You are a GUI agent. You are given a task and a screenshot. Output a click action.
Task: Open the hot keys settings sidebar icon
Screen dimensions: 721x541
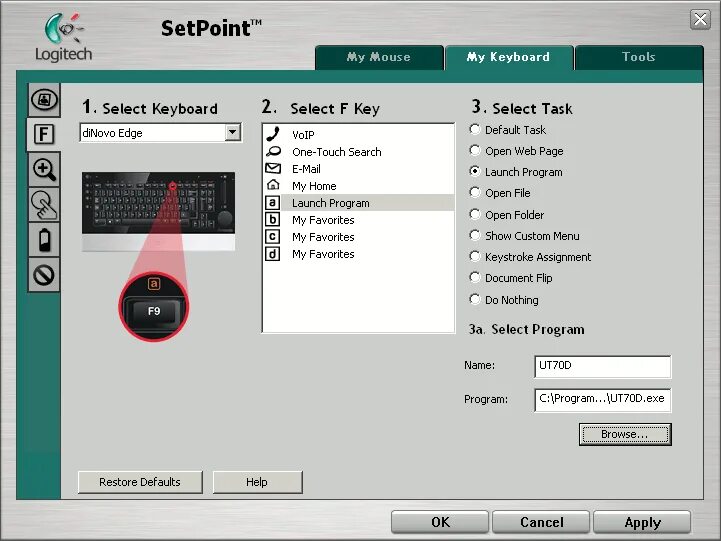coord(44,99)
